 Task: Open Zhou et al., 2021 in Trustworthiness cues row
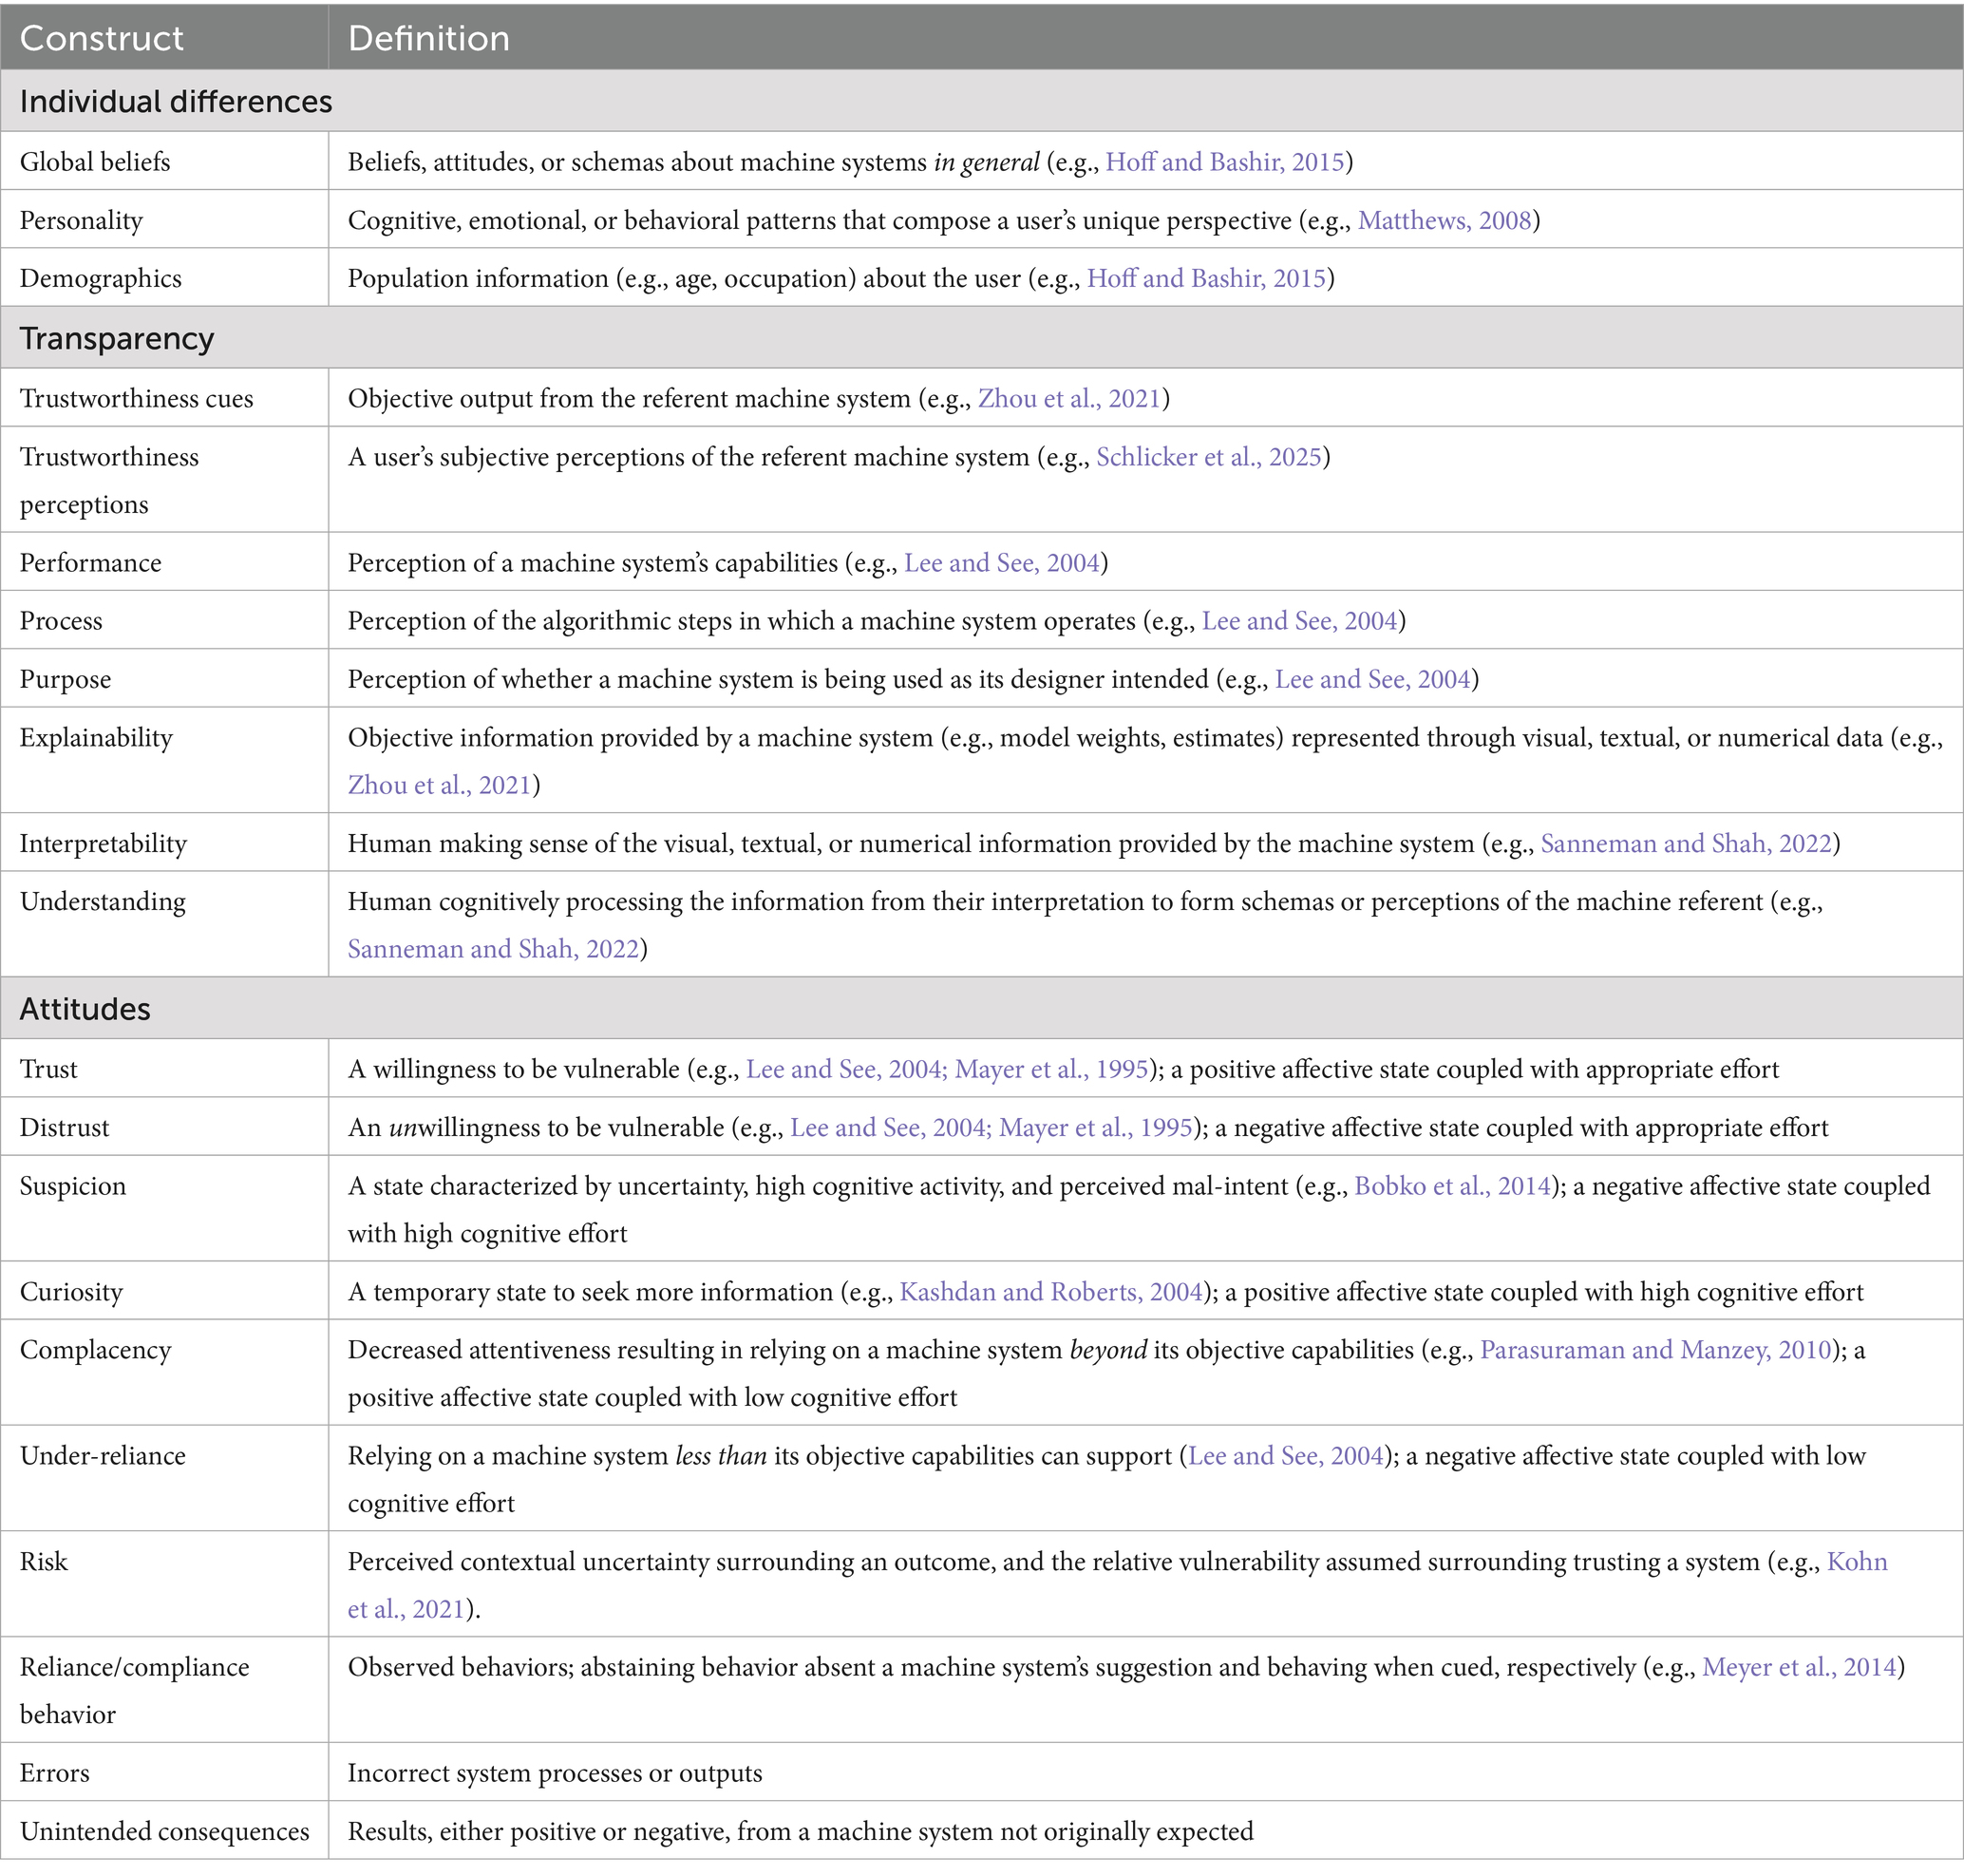coord(1068,399)
